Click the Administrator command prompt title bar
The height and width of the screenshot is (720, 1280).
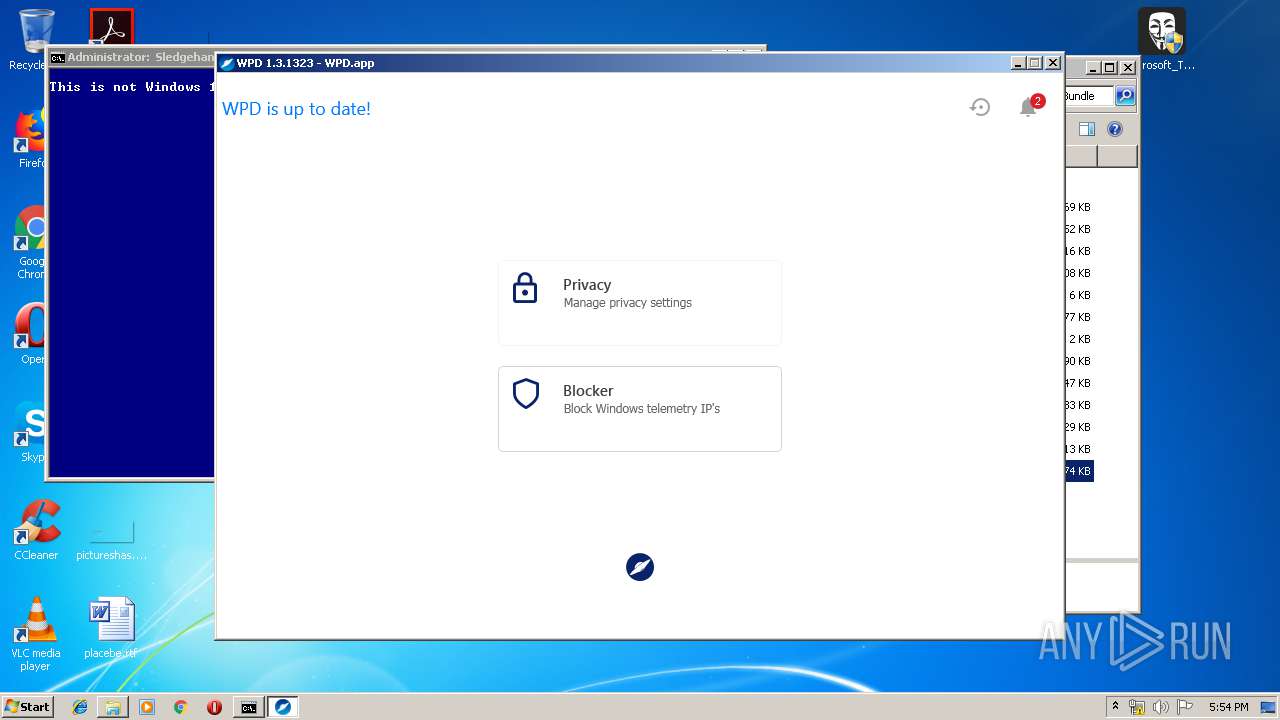tap(132, 58)
